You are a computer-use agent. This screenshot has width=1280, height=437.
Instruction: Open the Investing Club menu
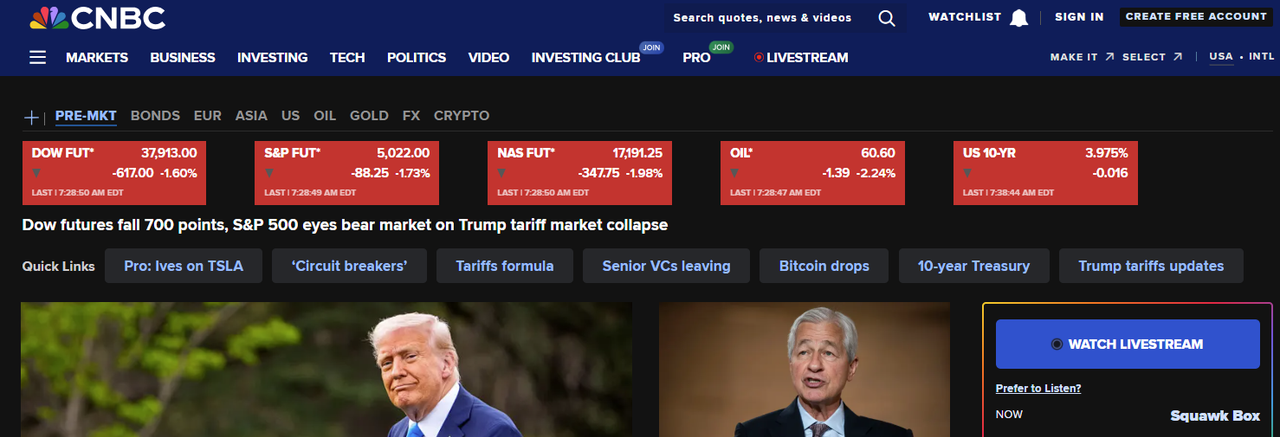tap(586, 57)
